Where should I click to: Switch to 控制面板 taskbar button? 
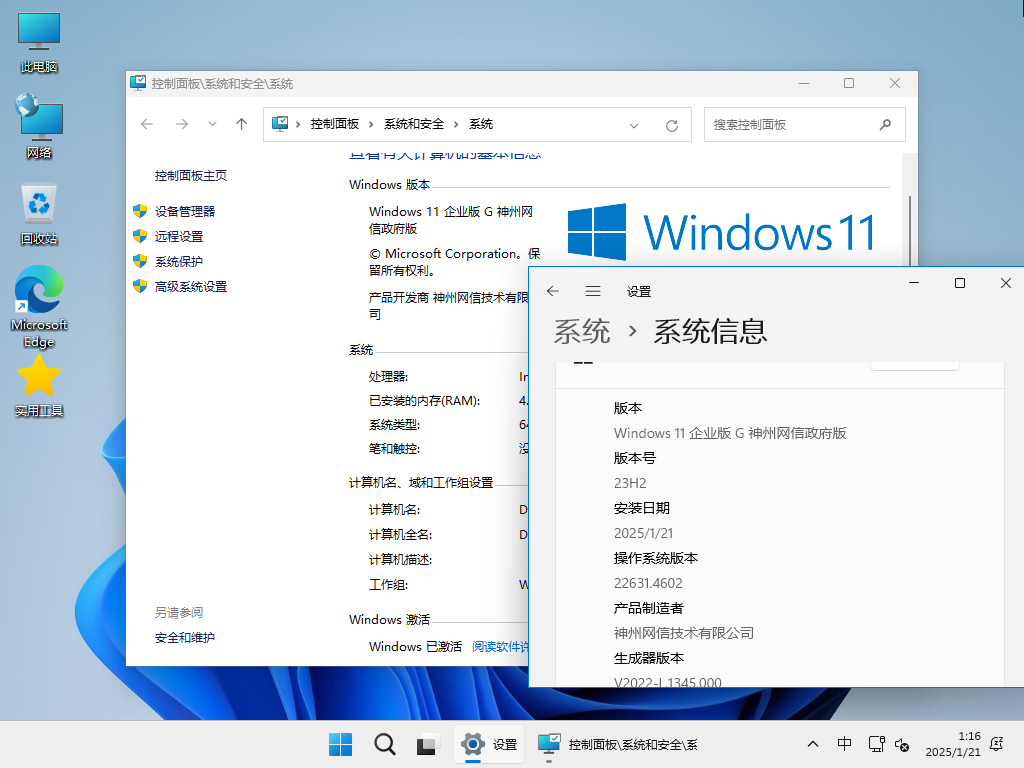(617, 744)
